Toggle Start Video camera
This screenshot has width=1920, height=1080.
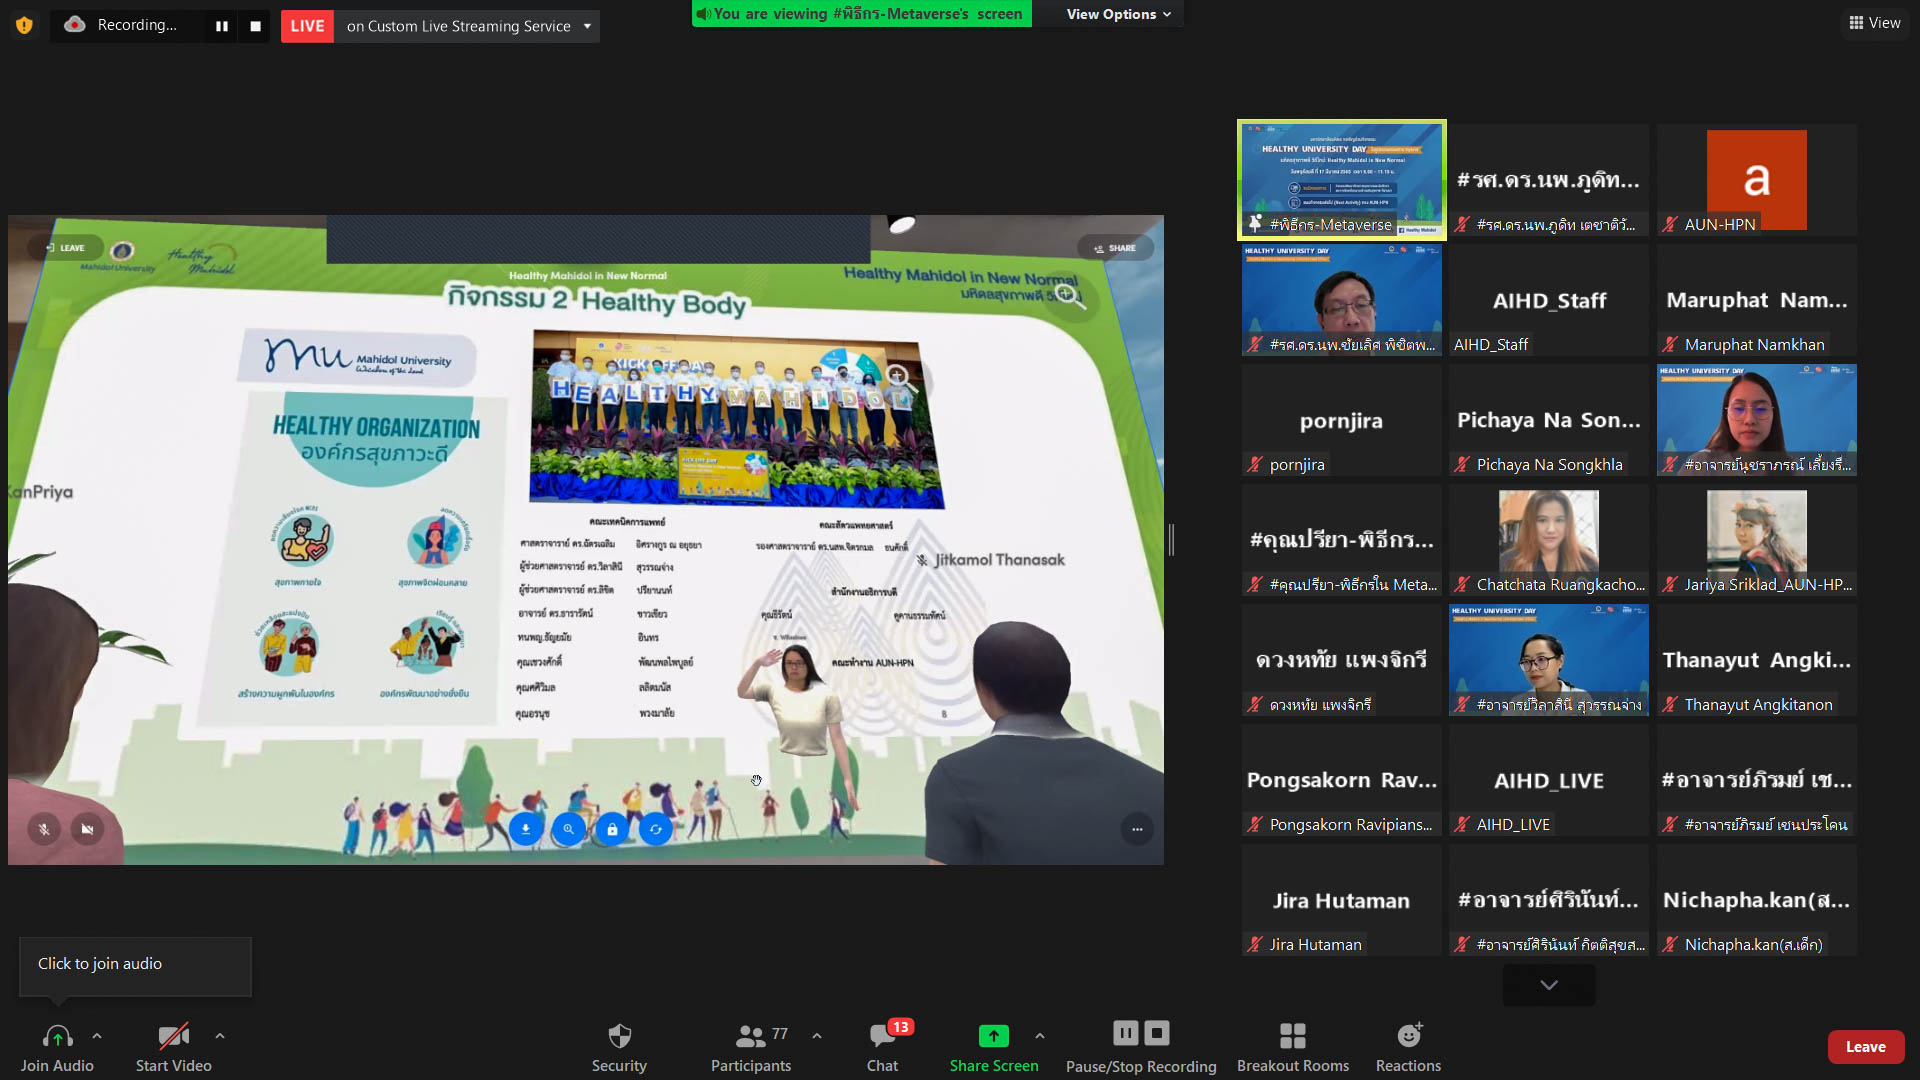[x=173, y=1047]
